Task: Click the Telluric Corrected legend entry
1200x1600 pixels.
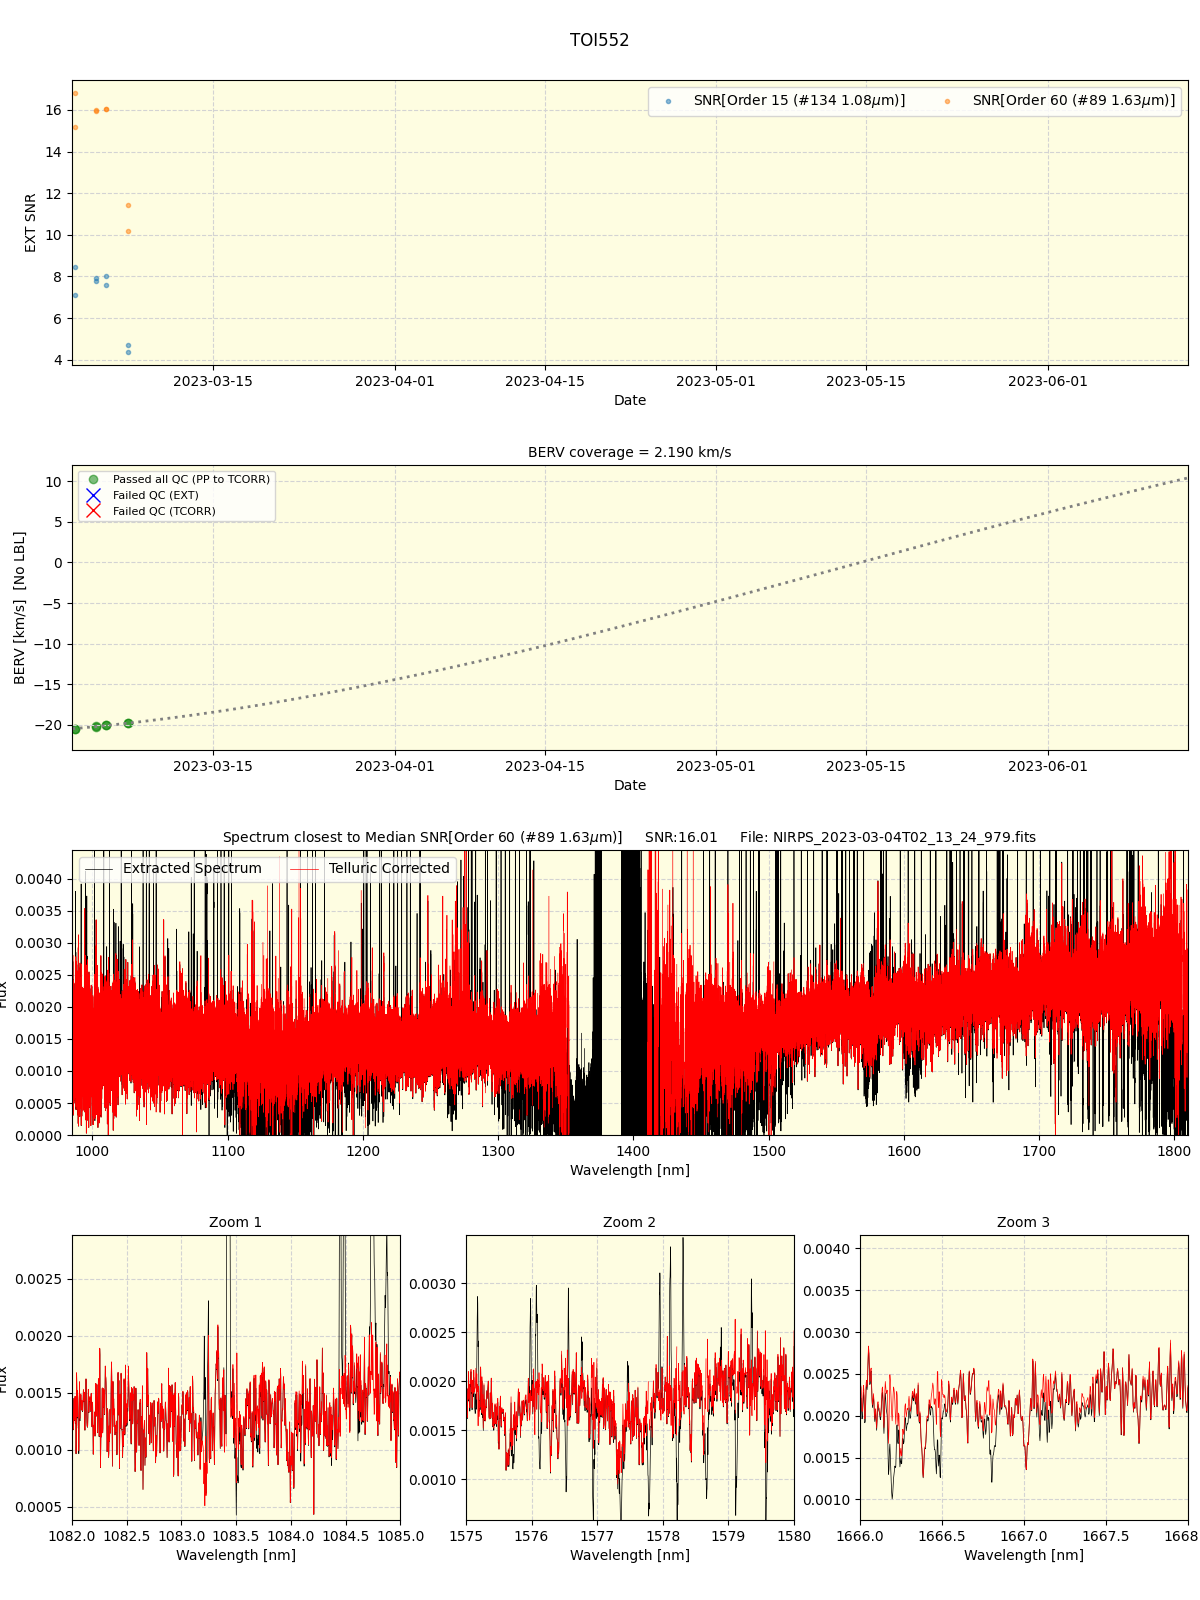Action: (370, 869)
